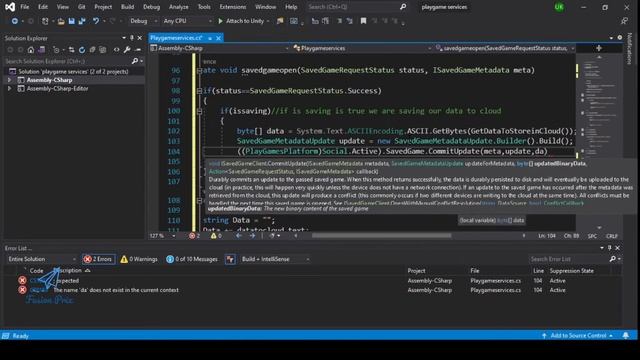Open the Extensions menu
This screenshot has width=640, height=360.
pyautogui.click(x=233, y=7)
